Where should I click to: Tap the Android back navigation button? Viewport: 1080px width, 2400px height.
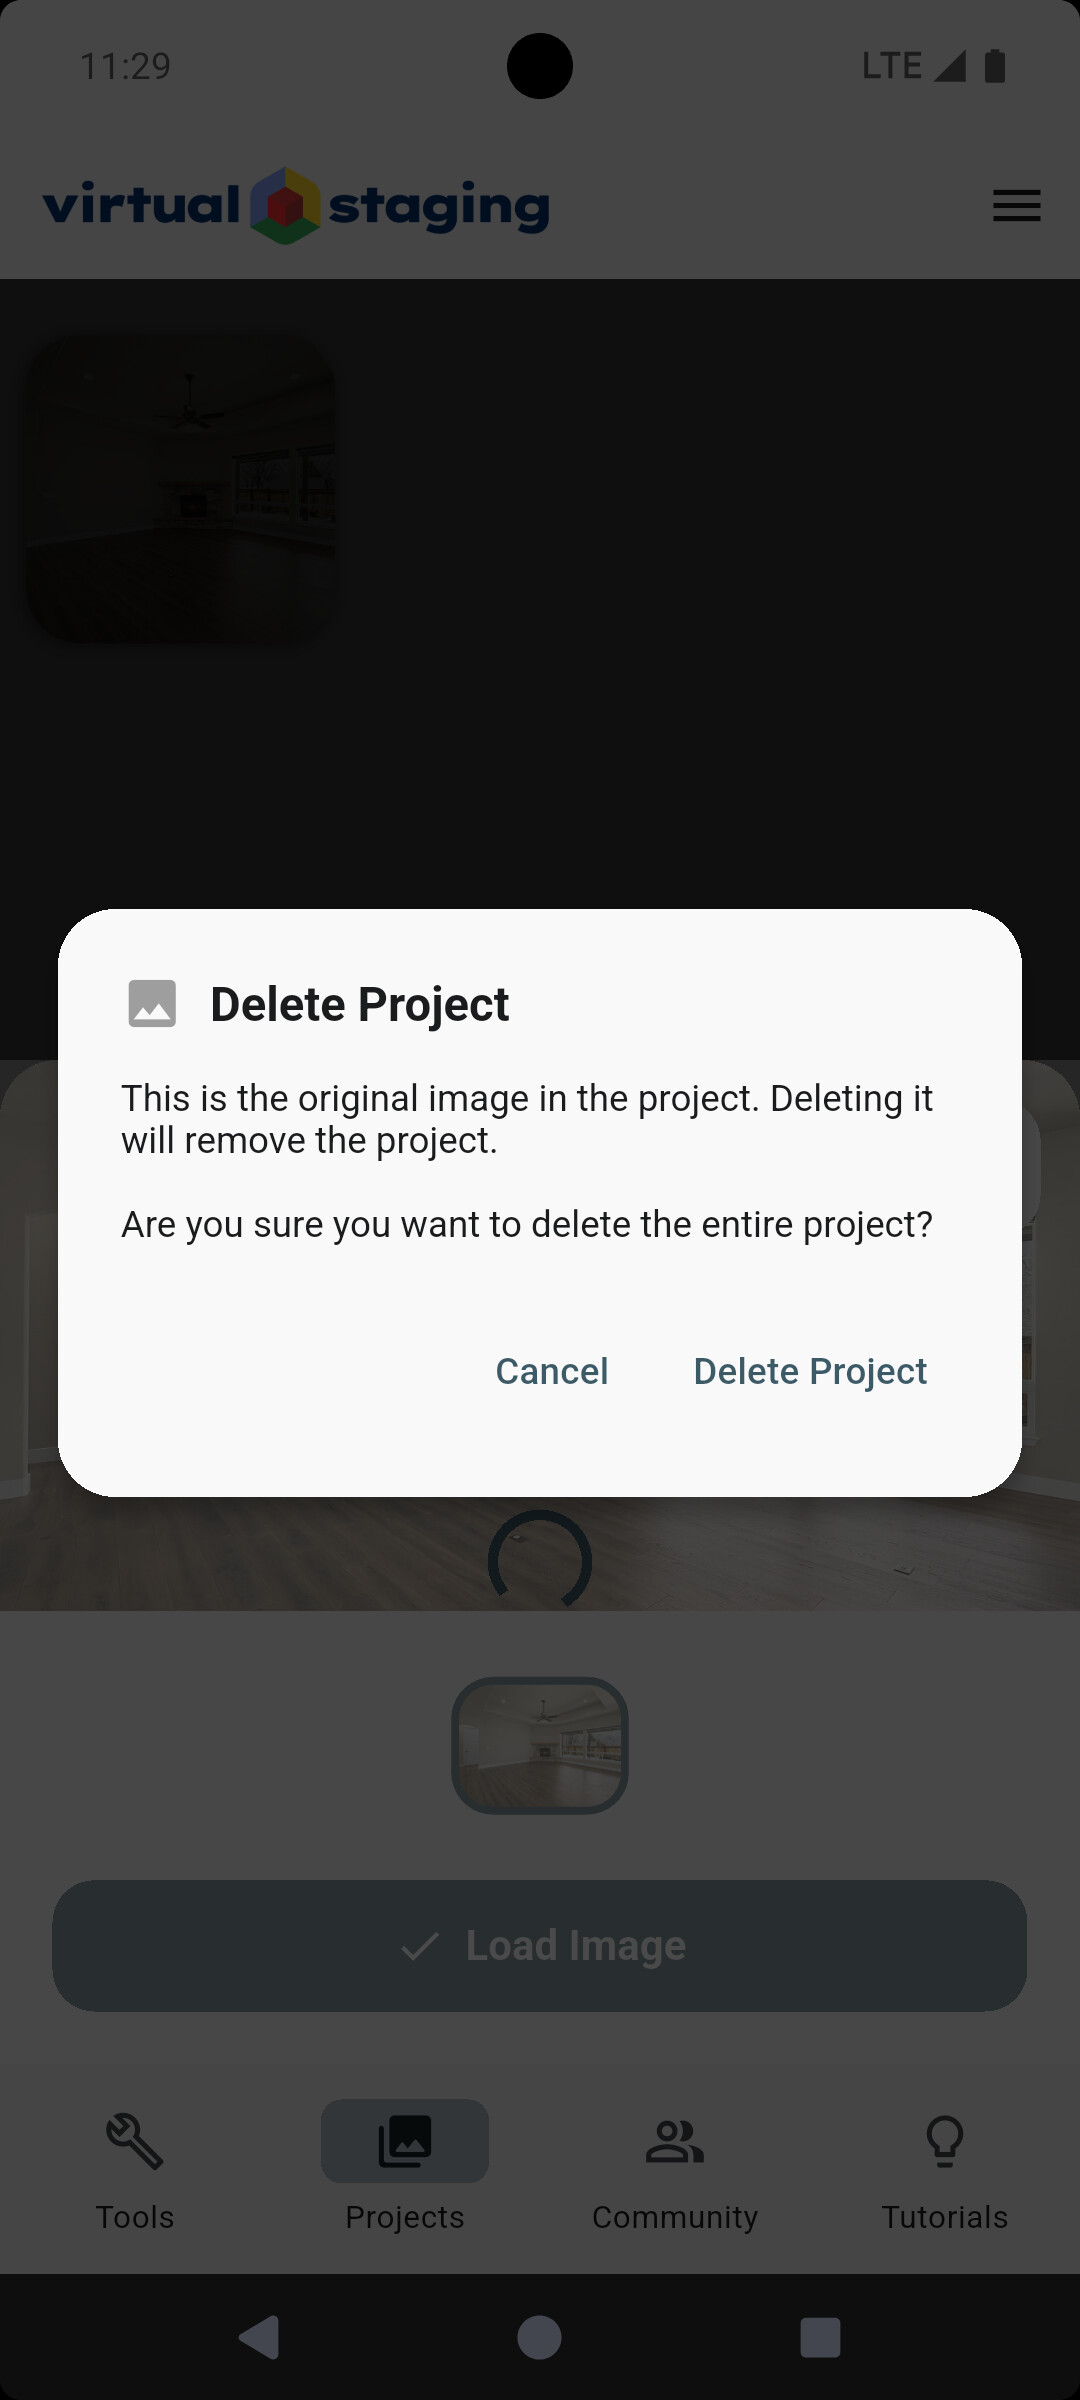coord(260,2337)
